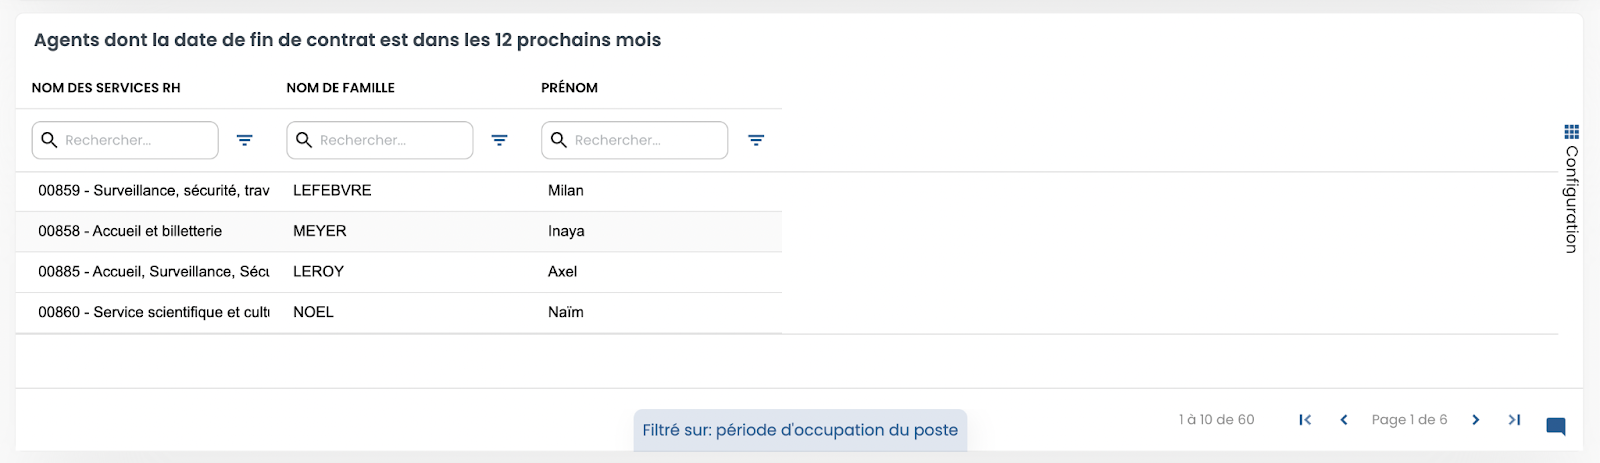Sort by NOM DE FAMILLE header
The image size is (1600, 463).
(340, 88)
